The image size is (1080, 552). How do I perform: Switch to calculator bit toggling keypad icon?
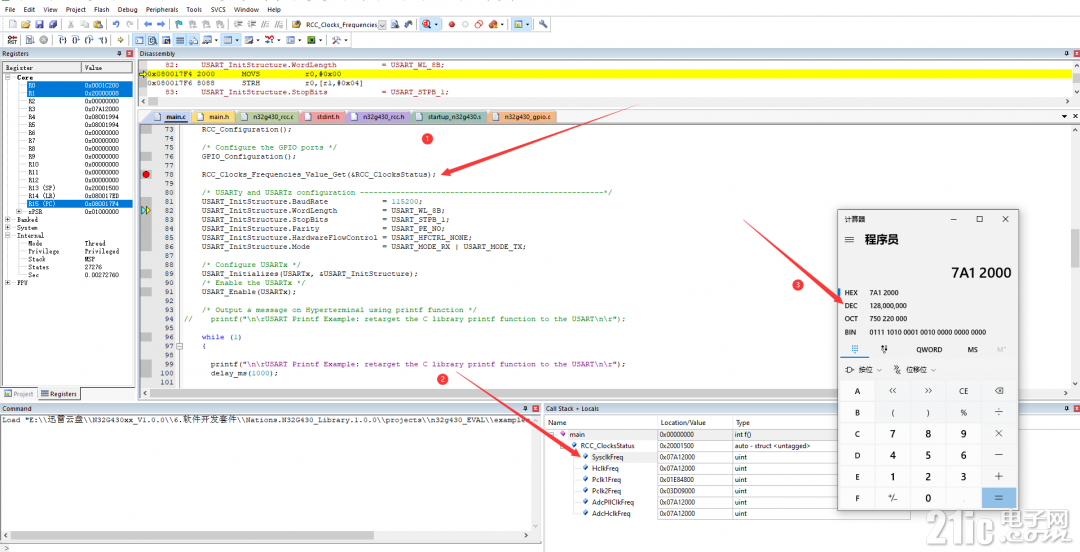coord(884,349)
